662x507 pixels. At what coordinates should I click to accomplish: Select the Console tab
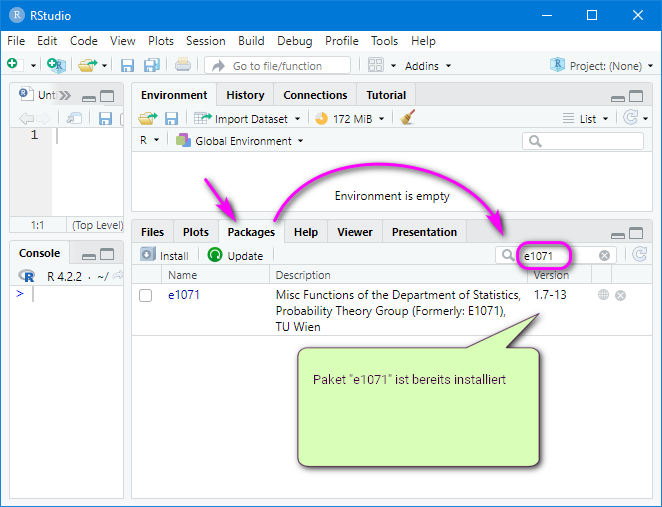pyautogui.click(x=39, y=253)
